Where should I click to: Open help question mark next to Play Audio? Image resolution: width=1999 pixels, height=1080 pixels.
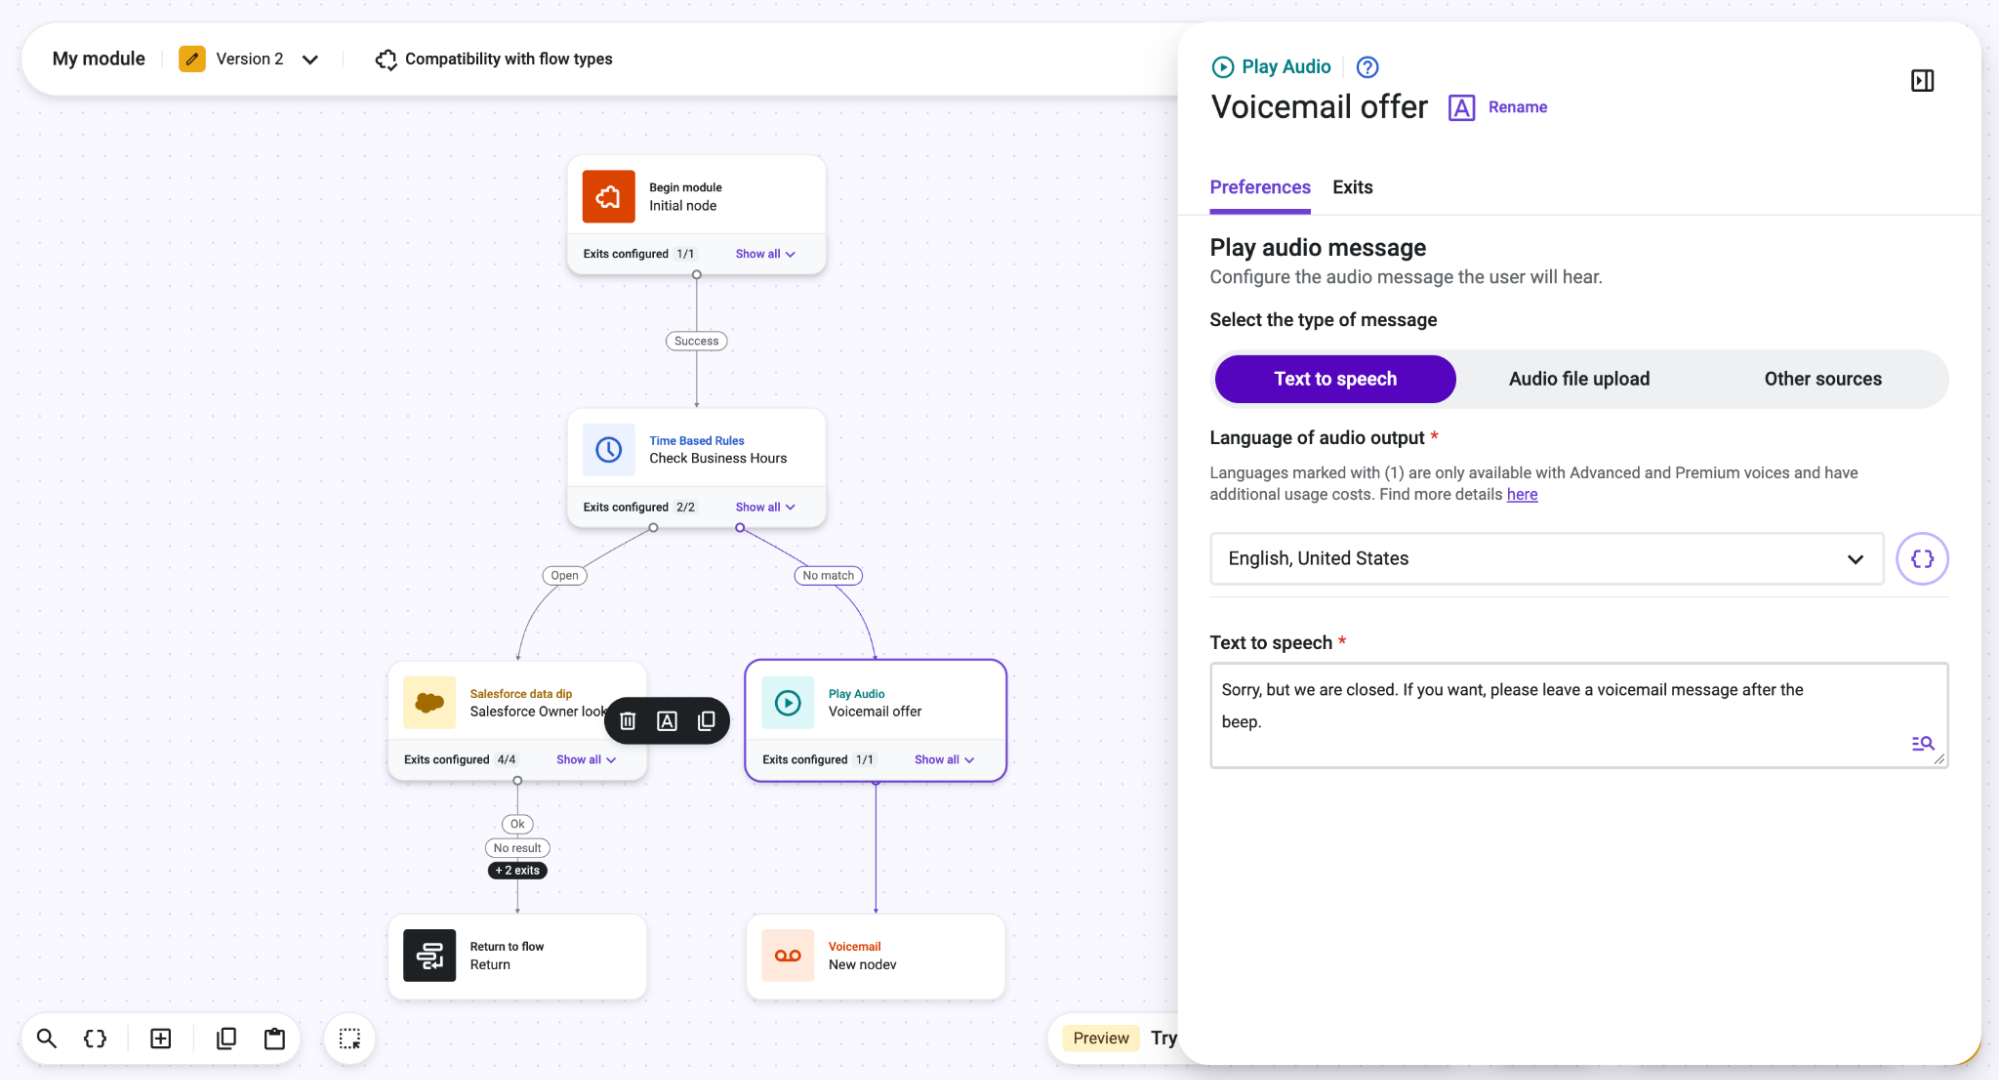click(1367, 67)
